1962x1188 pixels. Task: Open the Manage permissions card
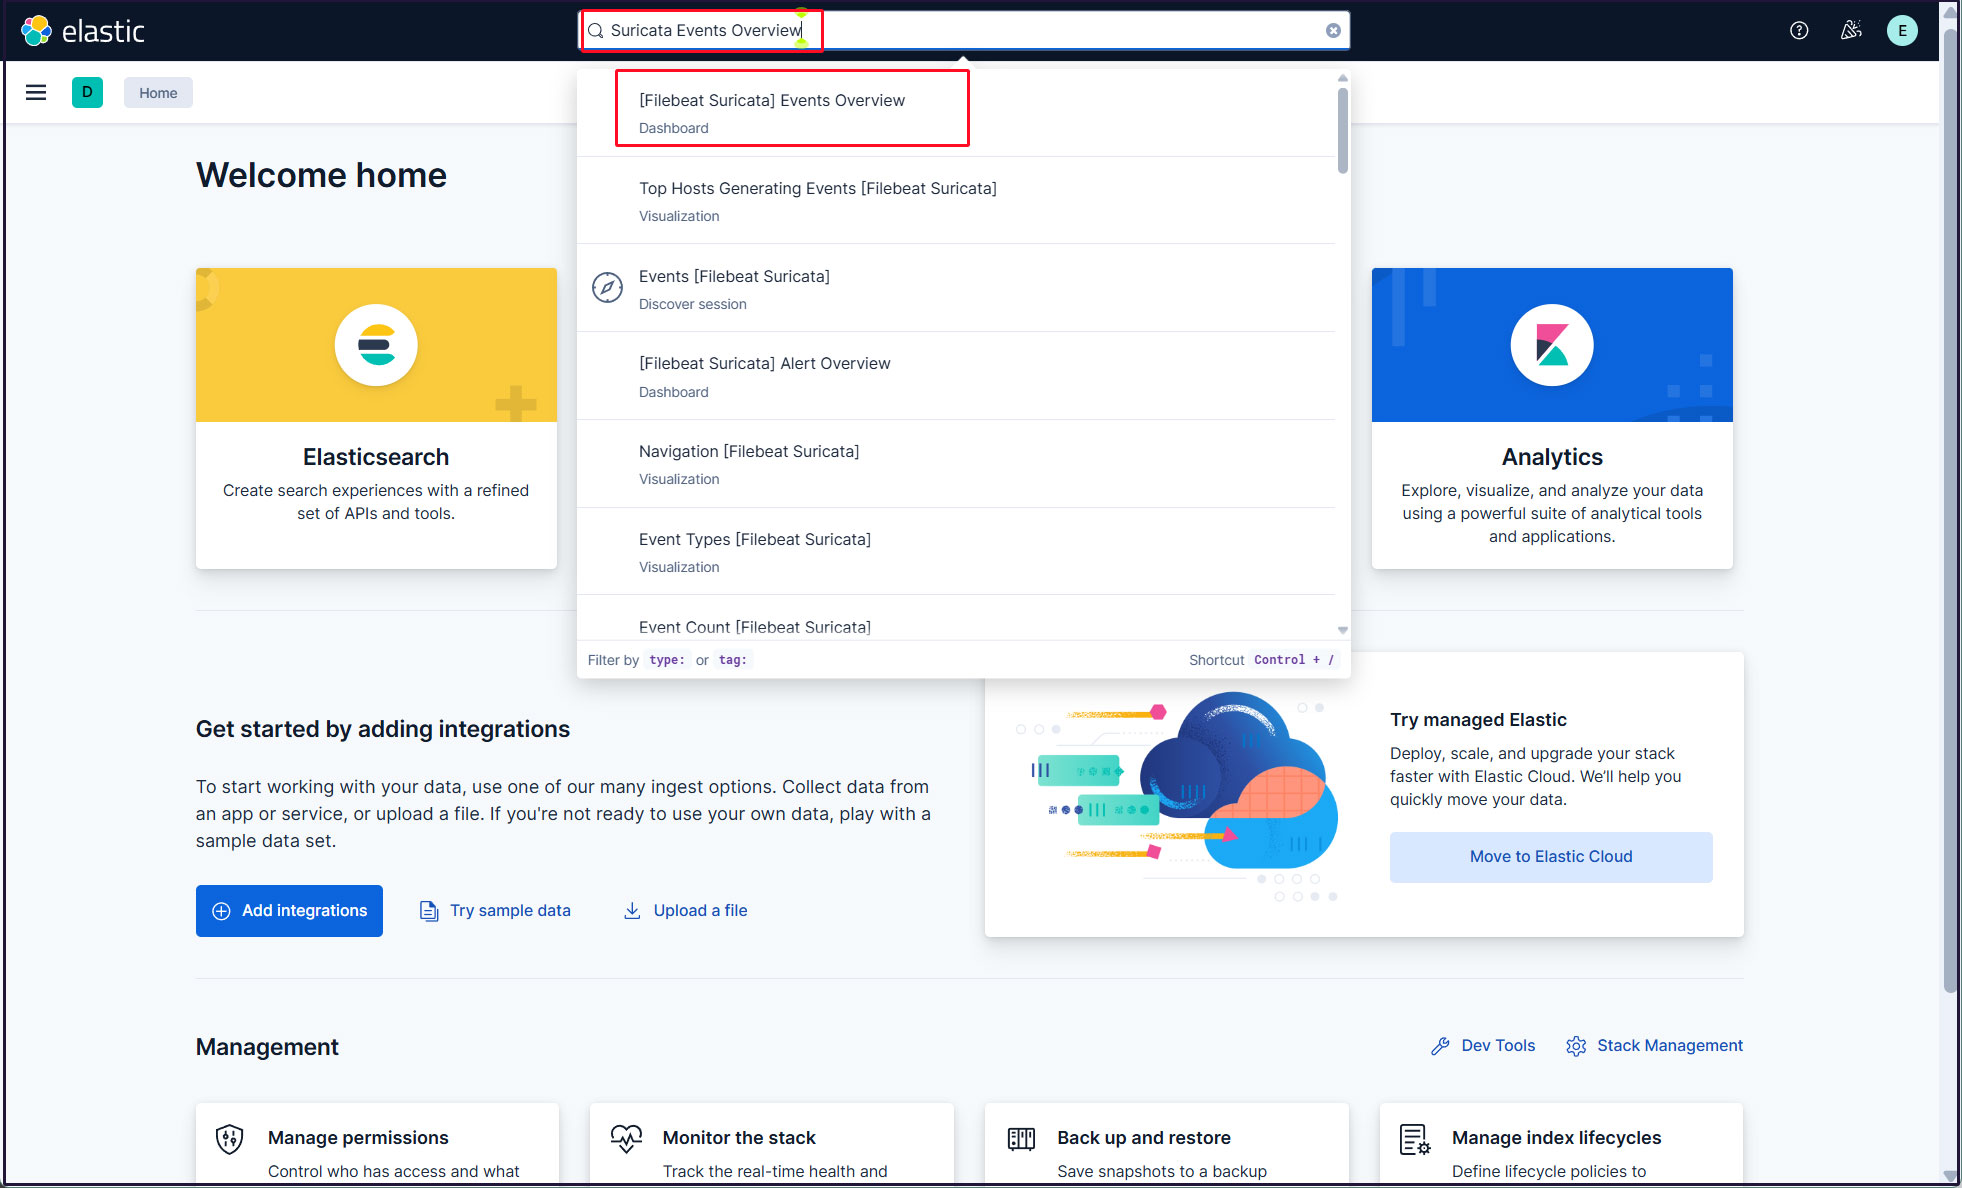(x=377, y=1145)
